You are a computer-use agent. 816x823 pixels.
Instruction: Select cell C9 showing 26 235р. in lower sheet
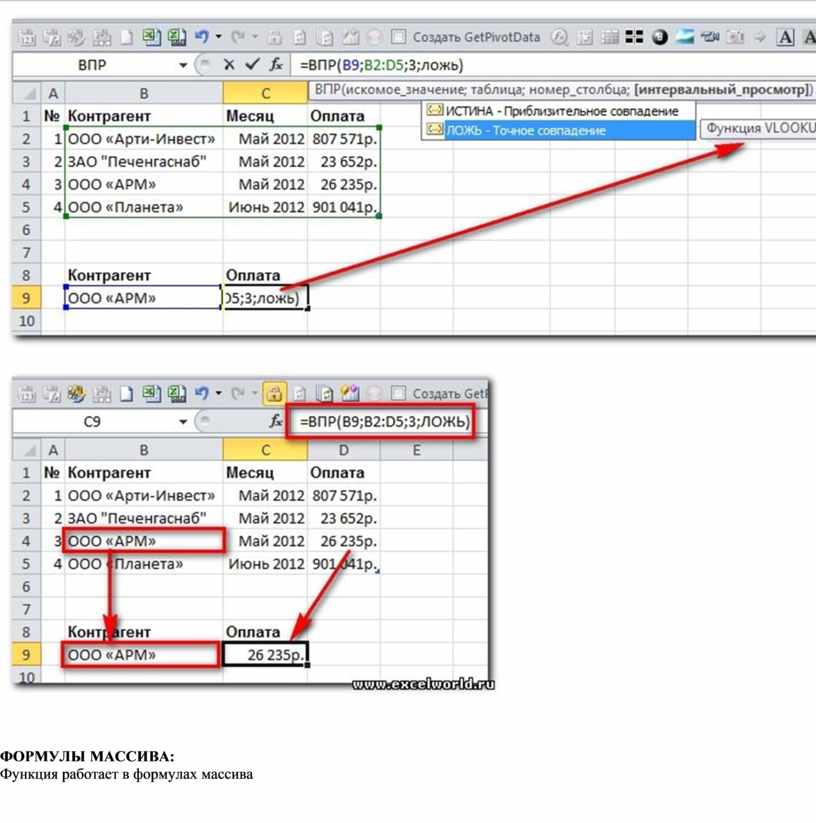coord(265,655)
